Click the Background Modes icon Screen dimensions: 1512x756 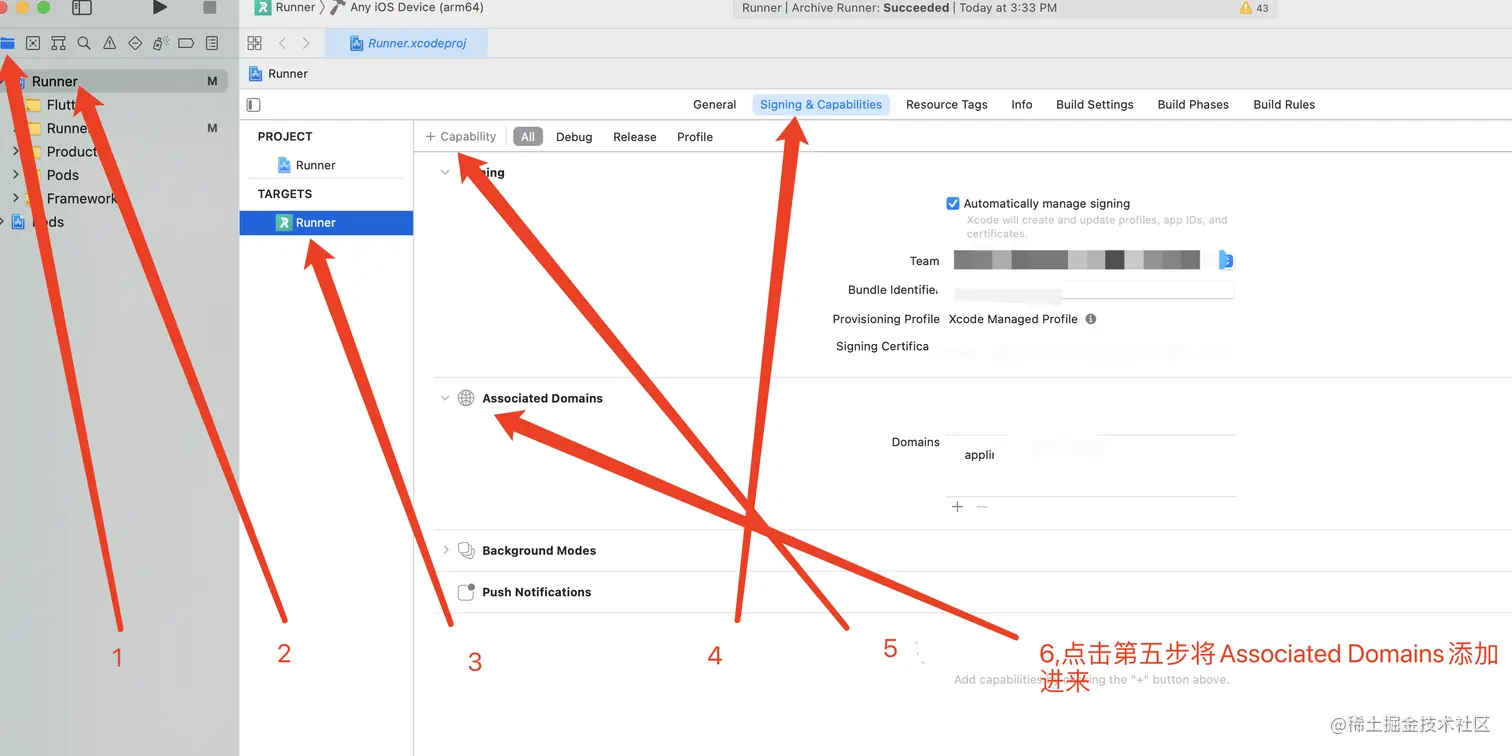(x=466, y=550)
